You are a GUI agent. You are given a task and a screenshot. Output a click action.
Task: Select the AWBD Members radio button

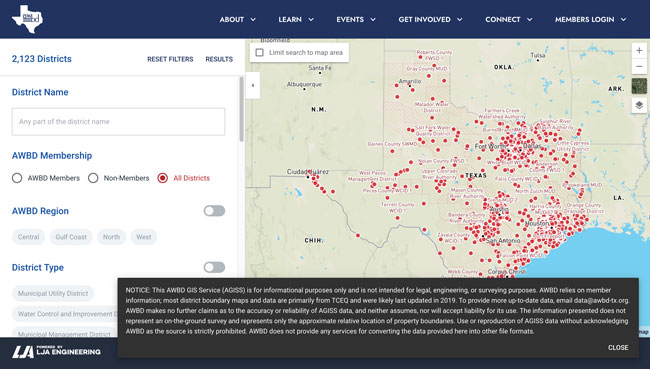pyautogui.click(x=17, y=178)
